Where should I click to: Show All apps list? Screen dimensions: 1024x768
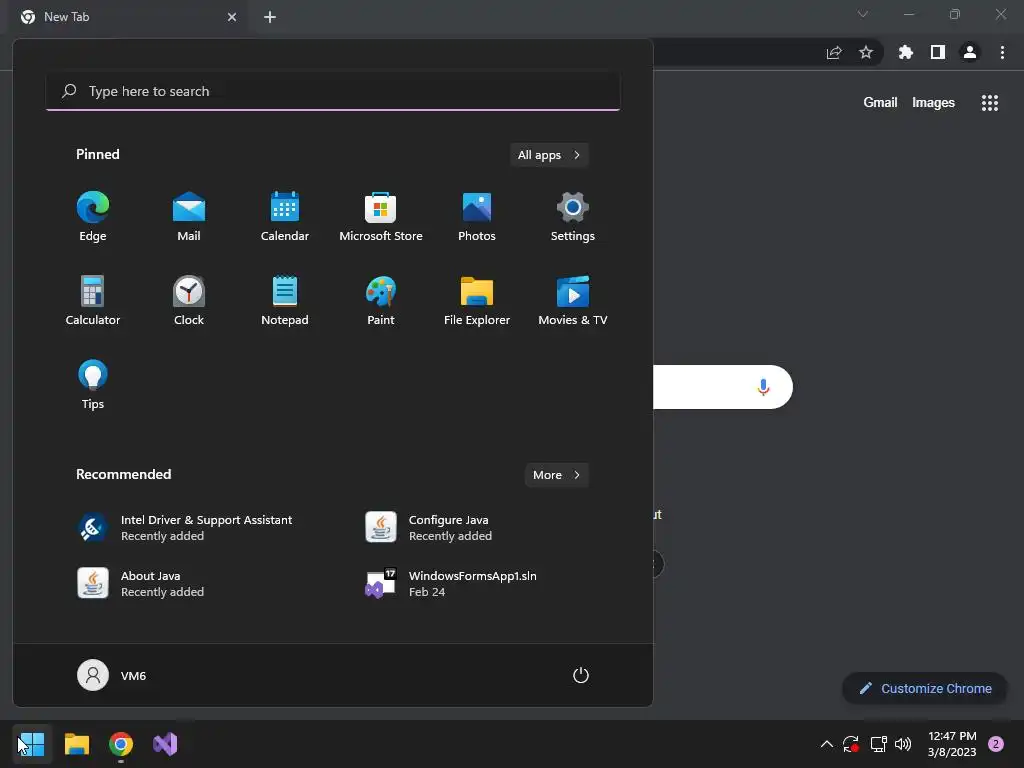point(549,155)
